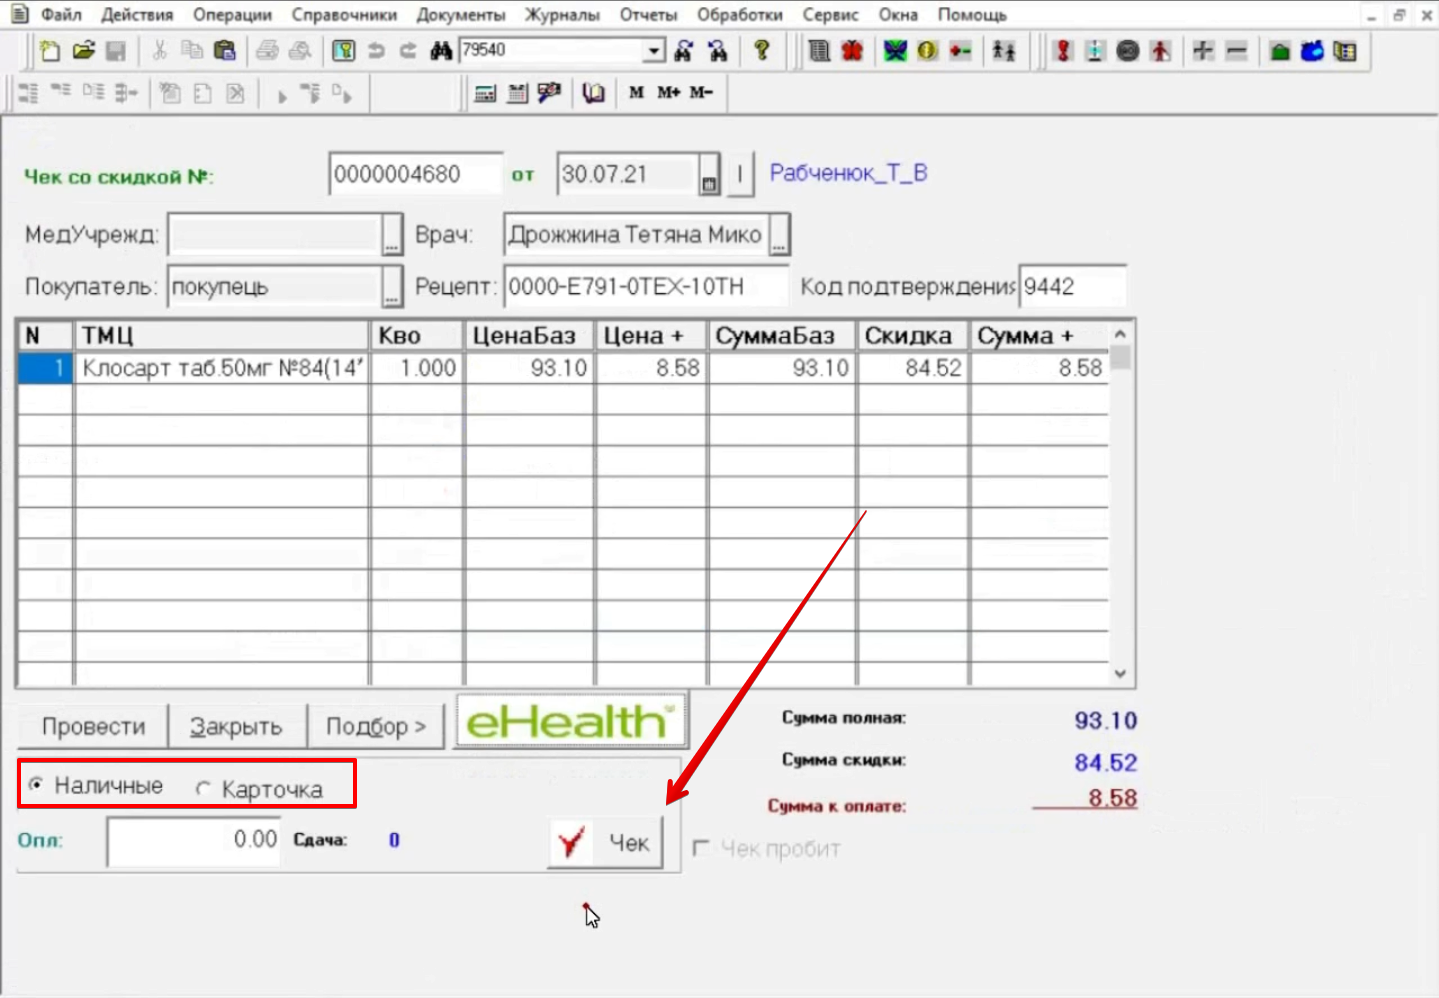
Task: Open the Отчеты menu
Action: (x=648, y=15)
